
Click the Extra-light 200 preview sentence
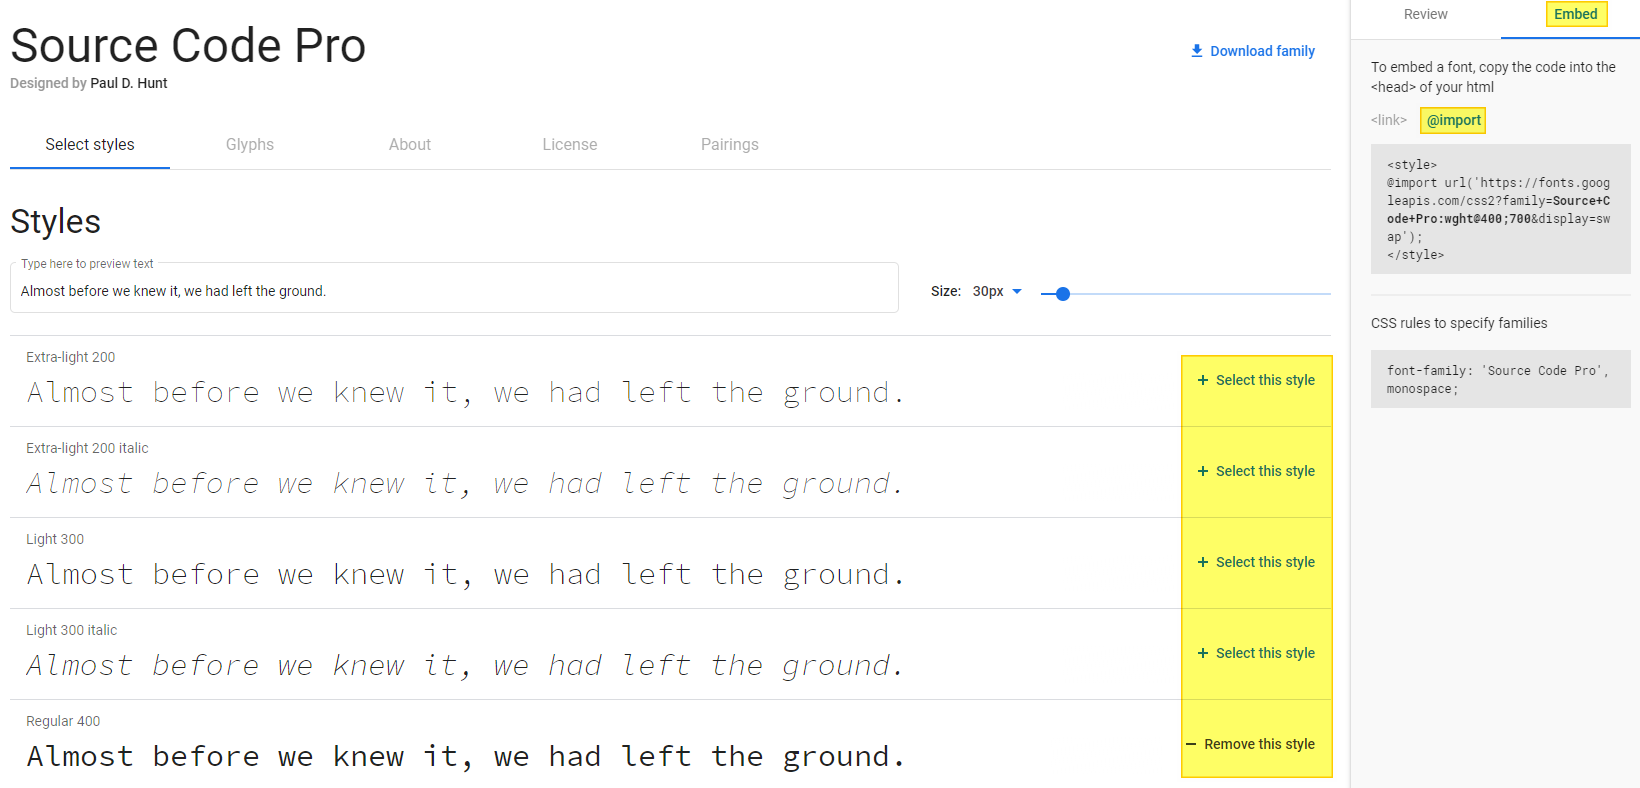[x=466, y=392]
